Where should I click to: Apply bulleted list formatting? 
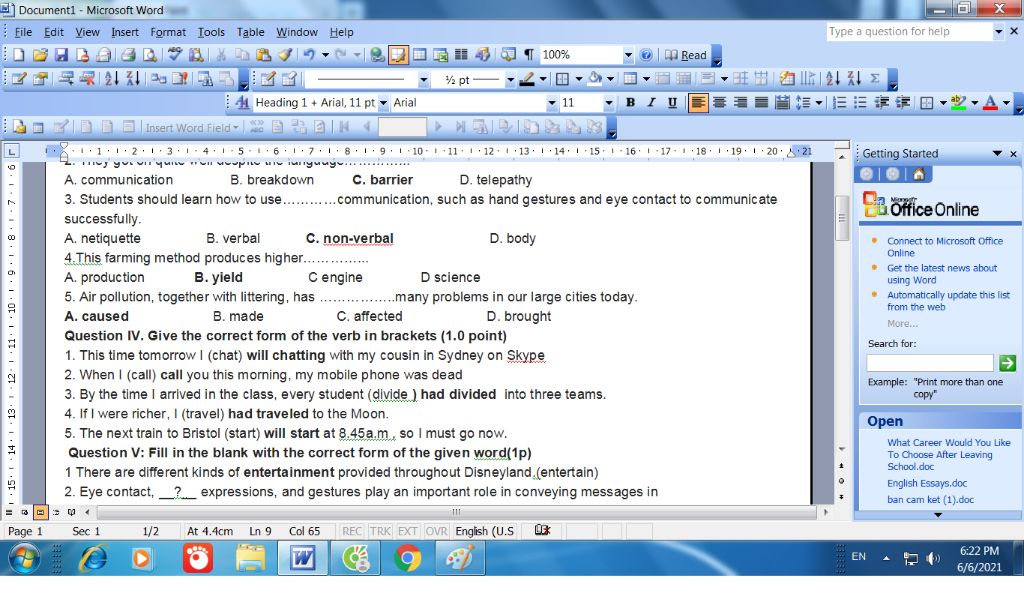[861, 103]
